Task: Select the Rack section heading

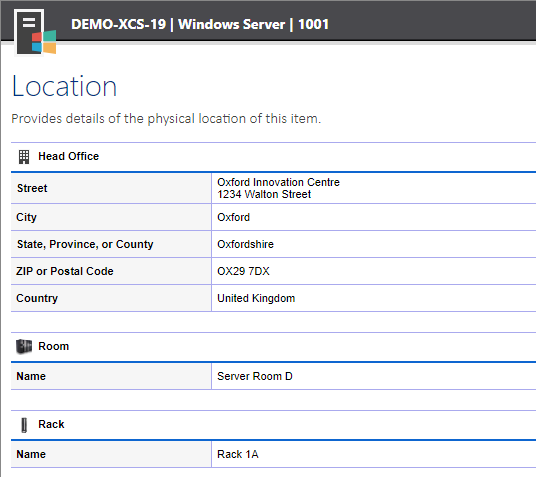Action: point(51,424)
